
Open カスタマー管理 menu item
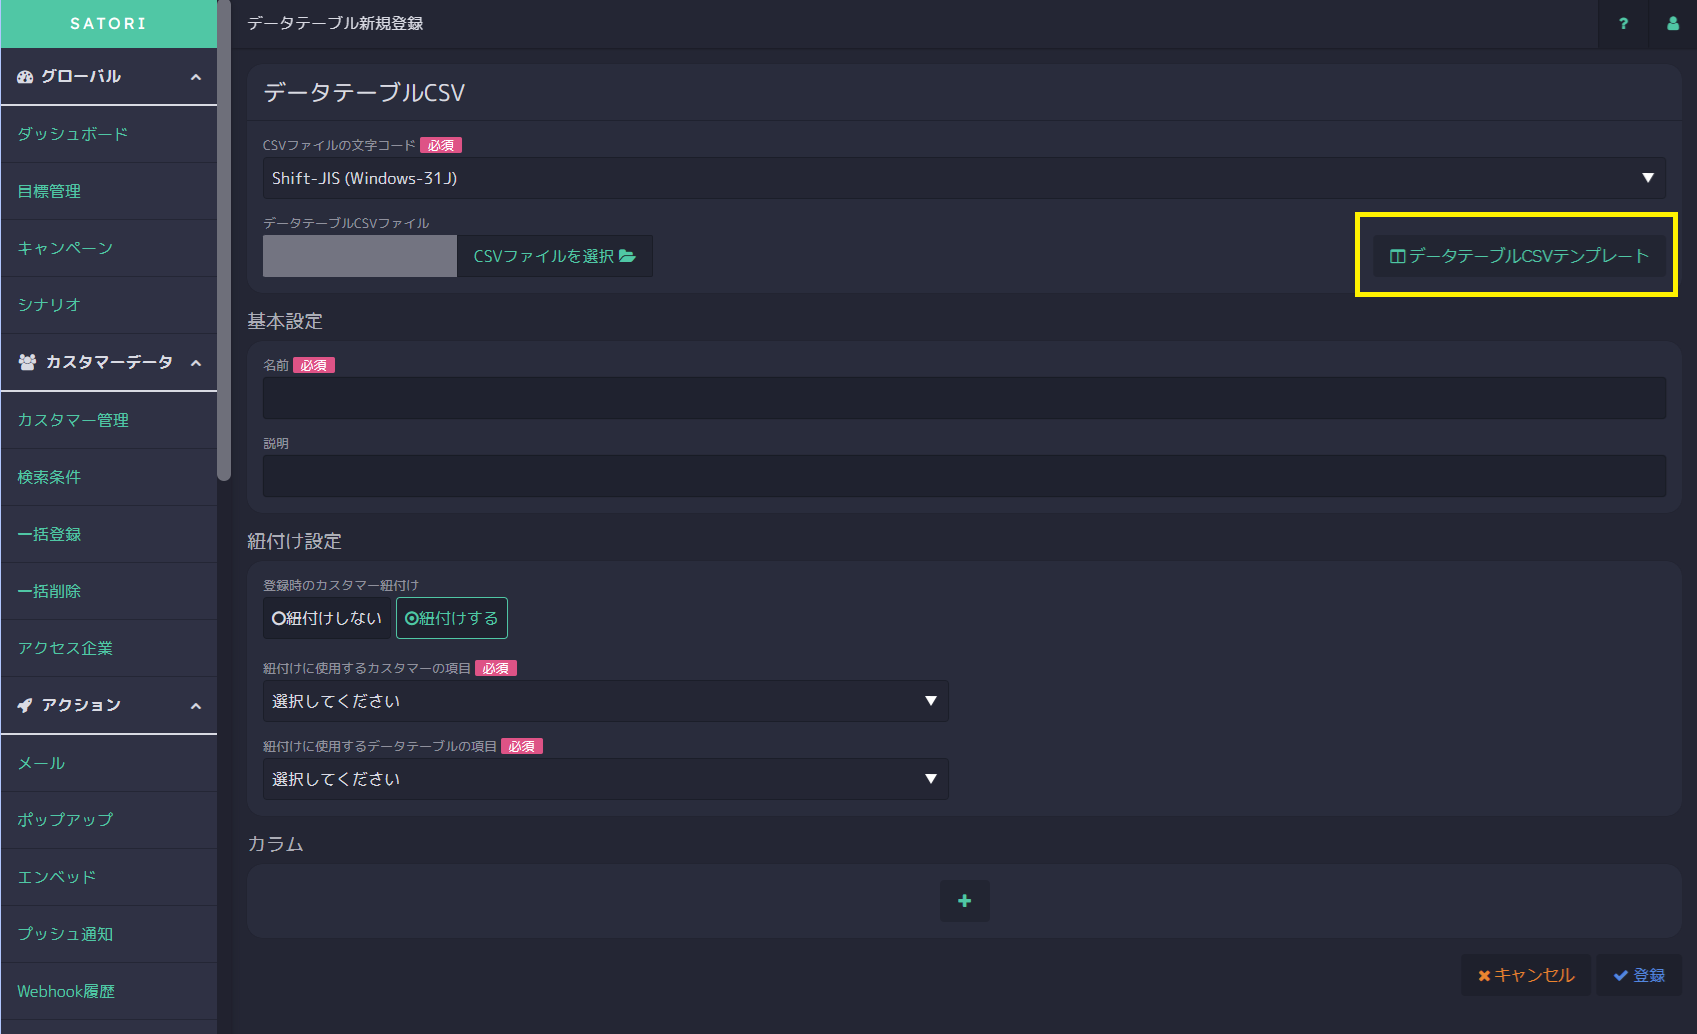click(x=109, y=420)
